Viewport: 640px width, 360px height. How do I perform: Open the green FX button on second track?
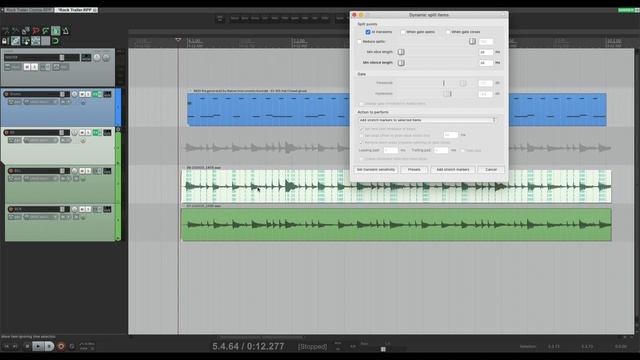tap(97, 133)
